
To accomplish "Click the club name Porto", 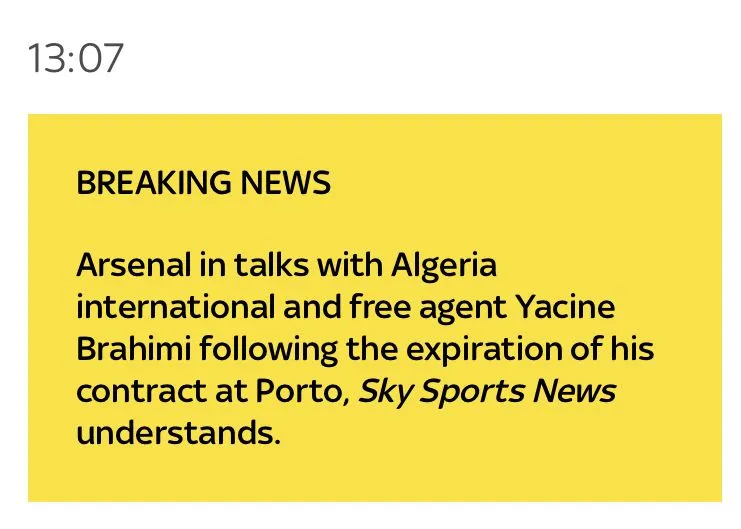I will point(307,391).
